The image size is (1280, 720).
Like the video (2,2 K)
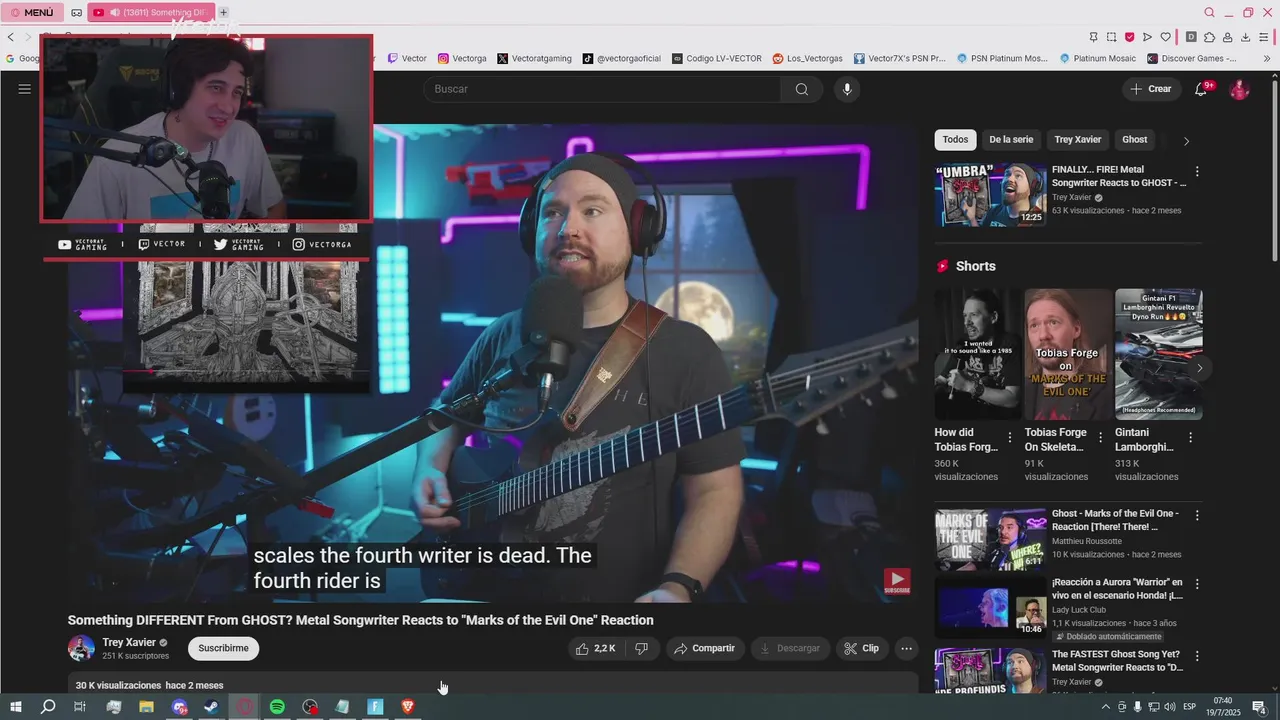(595, 648)
